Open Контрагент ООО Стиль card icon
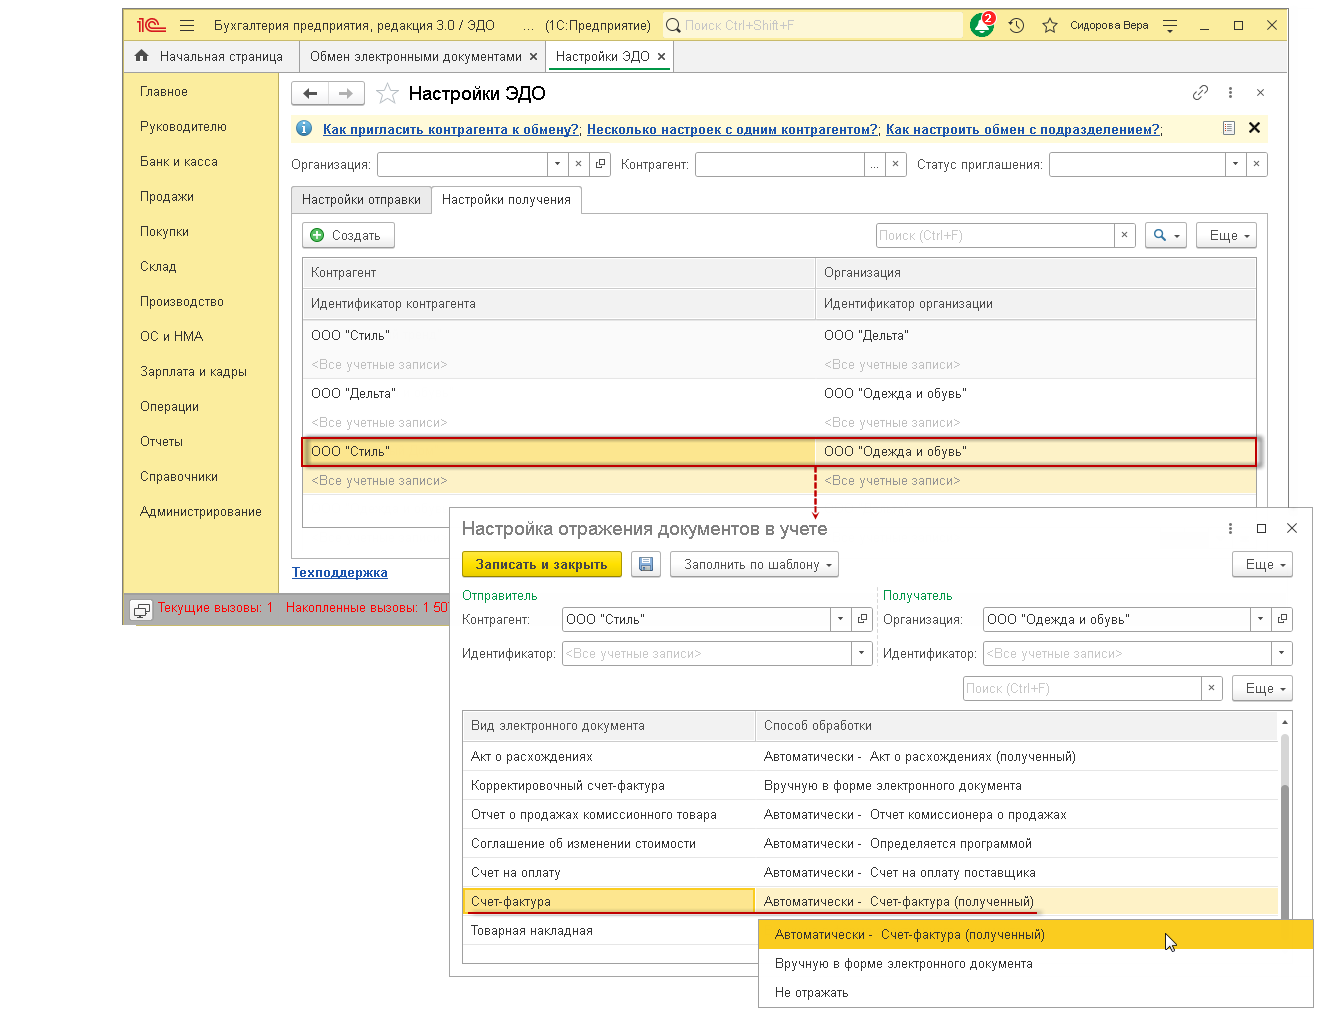 click(862, 619)
